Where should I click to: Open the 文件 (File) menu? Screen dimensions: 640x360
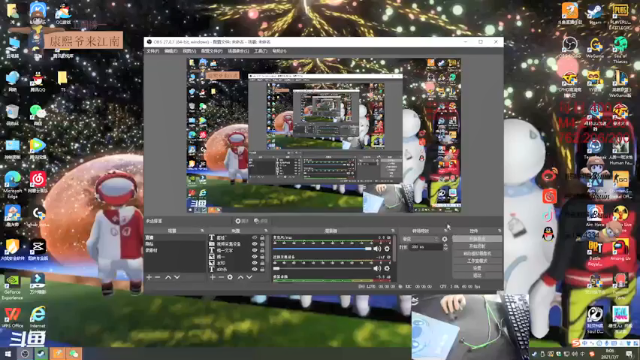(153, 51)
